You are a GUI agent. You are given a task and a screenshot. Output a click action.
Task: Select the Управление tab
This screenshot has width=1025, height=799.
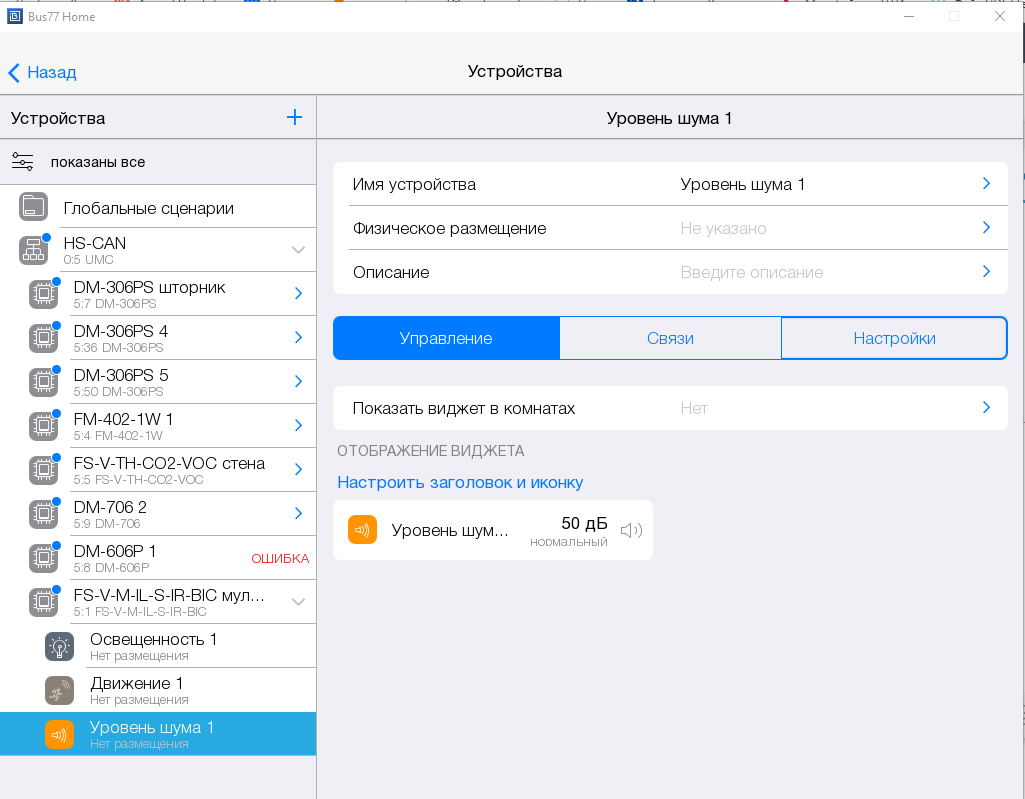[x=446, y=338]
